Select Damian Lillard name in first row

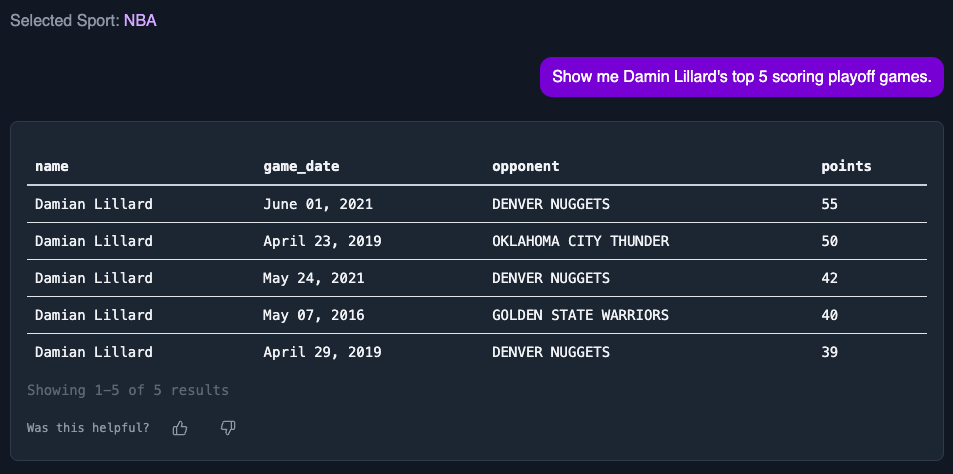pos(94,204)
